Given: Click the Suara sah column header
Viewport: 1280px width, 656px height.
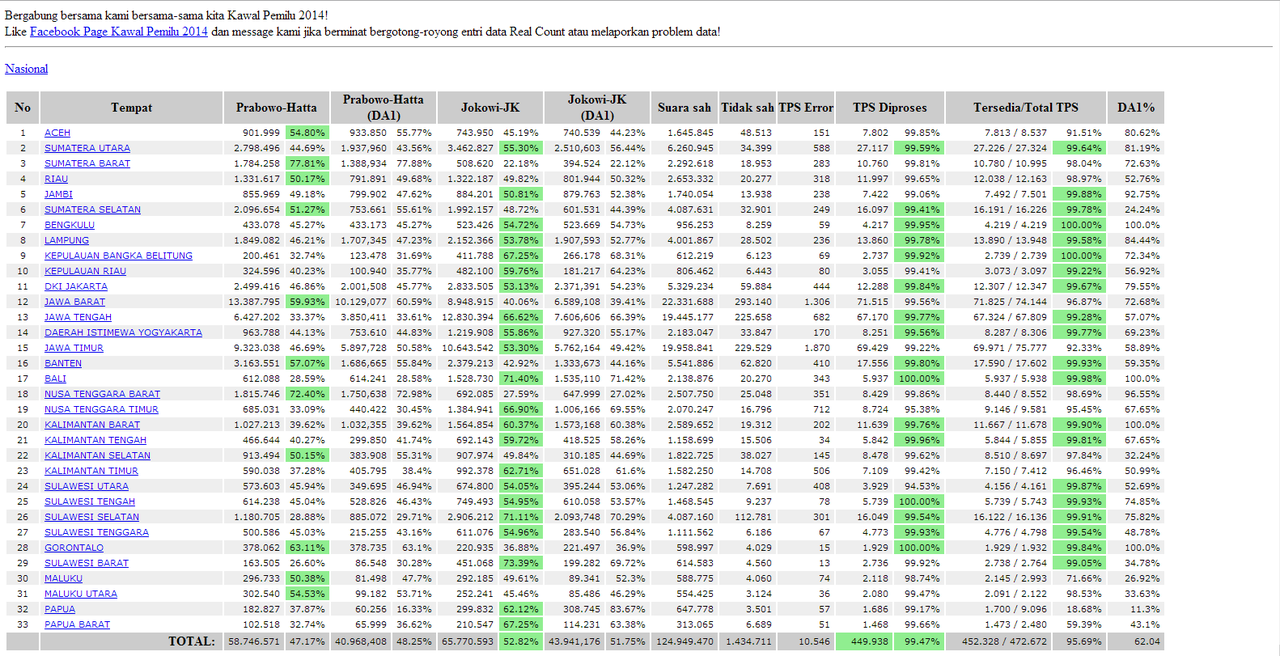Looking at the screenshot, I should (x=685, y=108).
